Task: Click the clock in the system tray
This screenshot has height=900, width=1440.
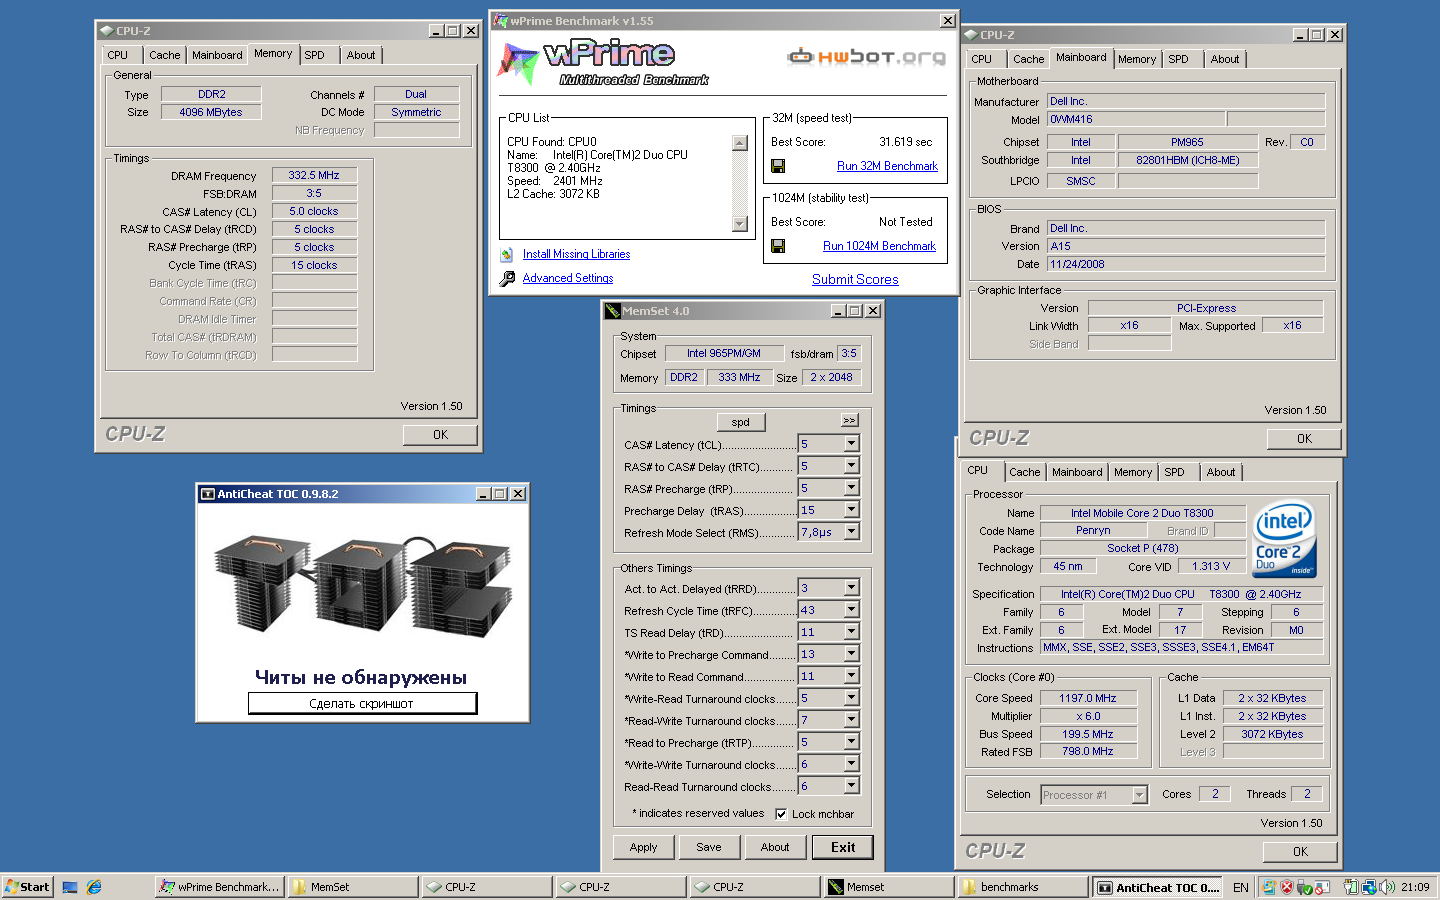Action: (x=1415, y=887)
